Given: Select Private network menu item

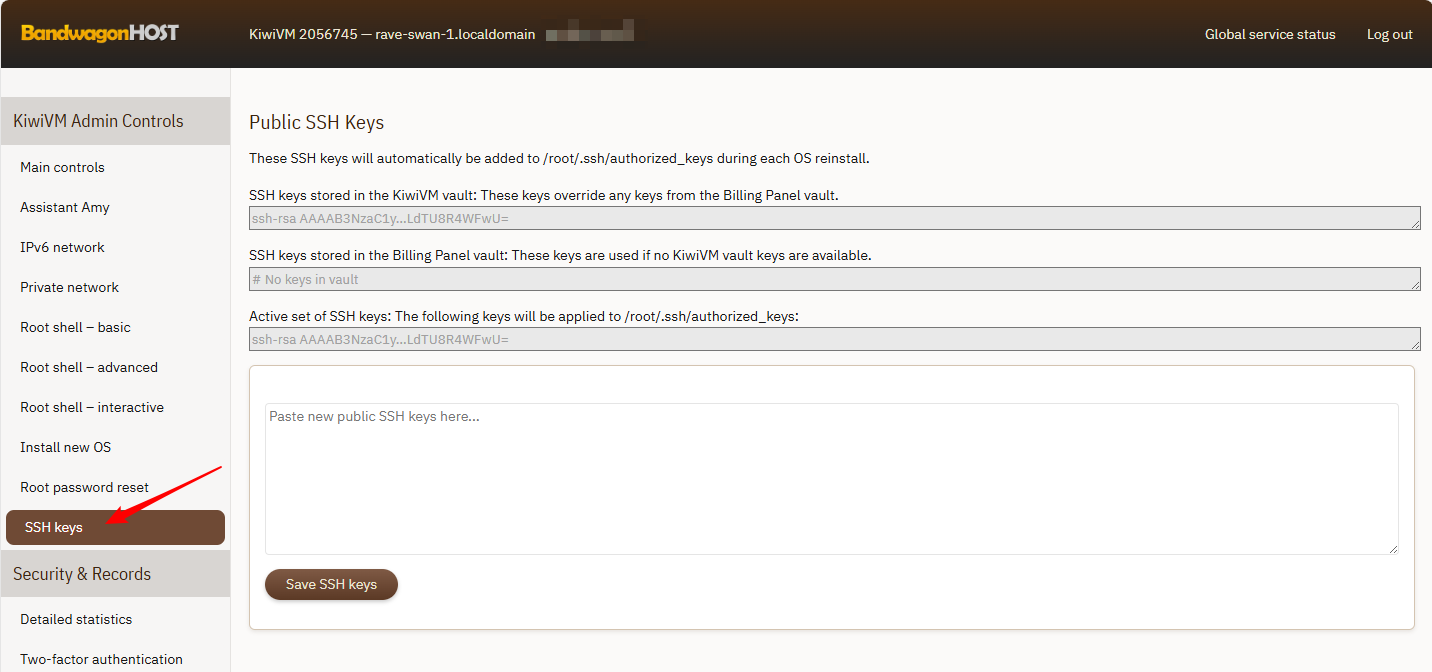Looking at the screenshot, I should click(x=69, y=287).
